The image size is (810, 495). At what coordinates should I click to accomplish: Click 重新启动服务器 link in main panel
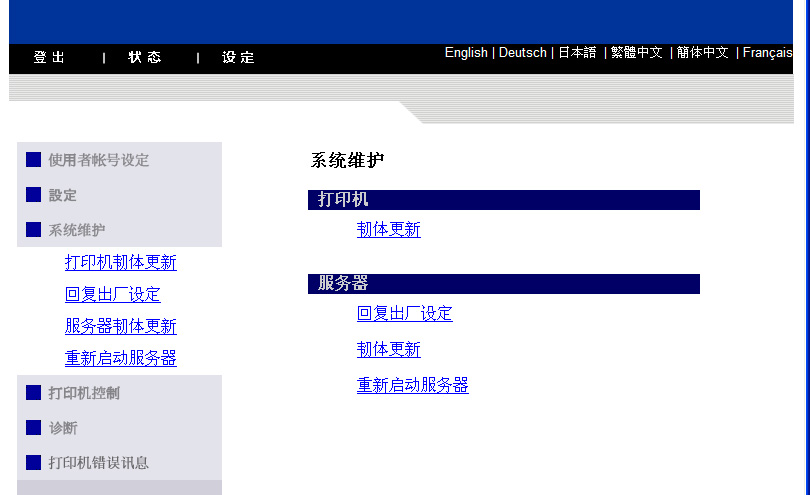pos(412,386)
